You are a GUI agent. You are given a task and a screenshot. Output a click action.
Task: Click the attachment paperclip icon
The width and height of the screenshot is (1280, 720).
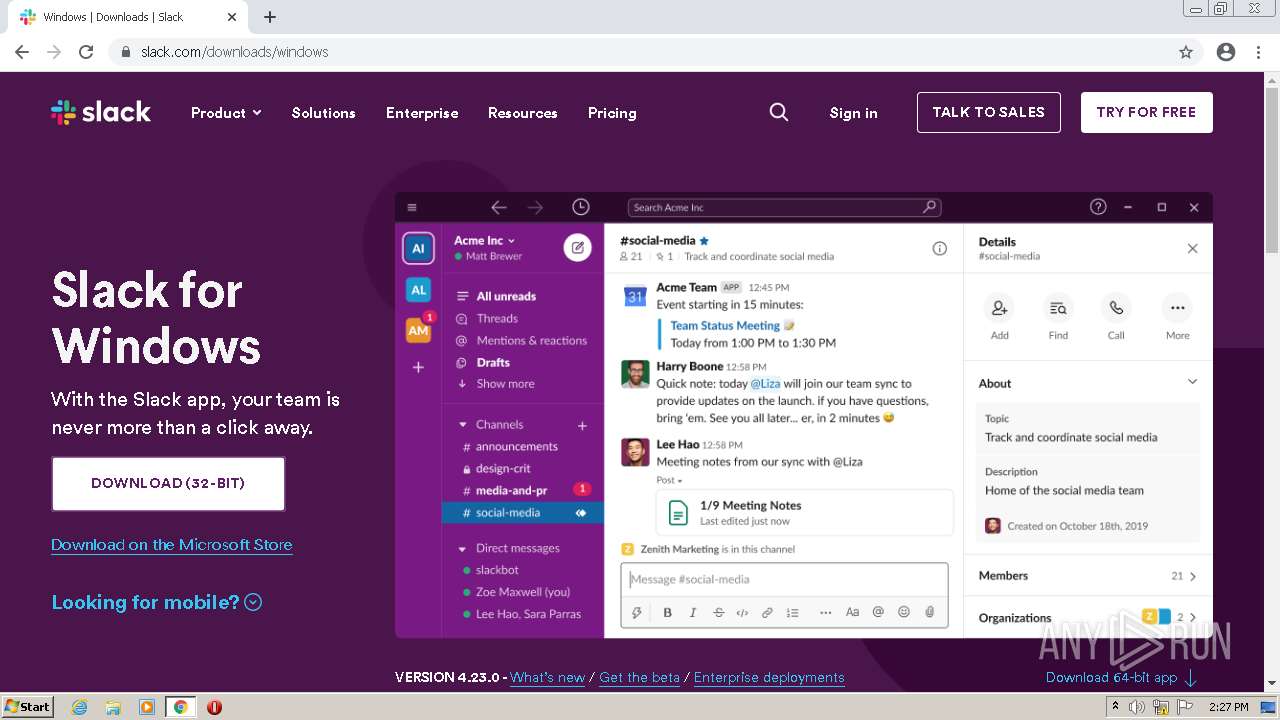point(930,612)
